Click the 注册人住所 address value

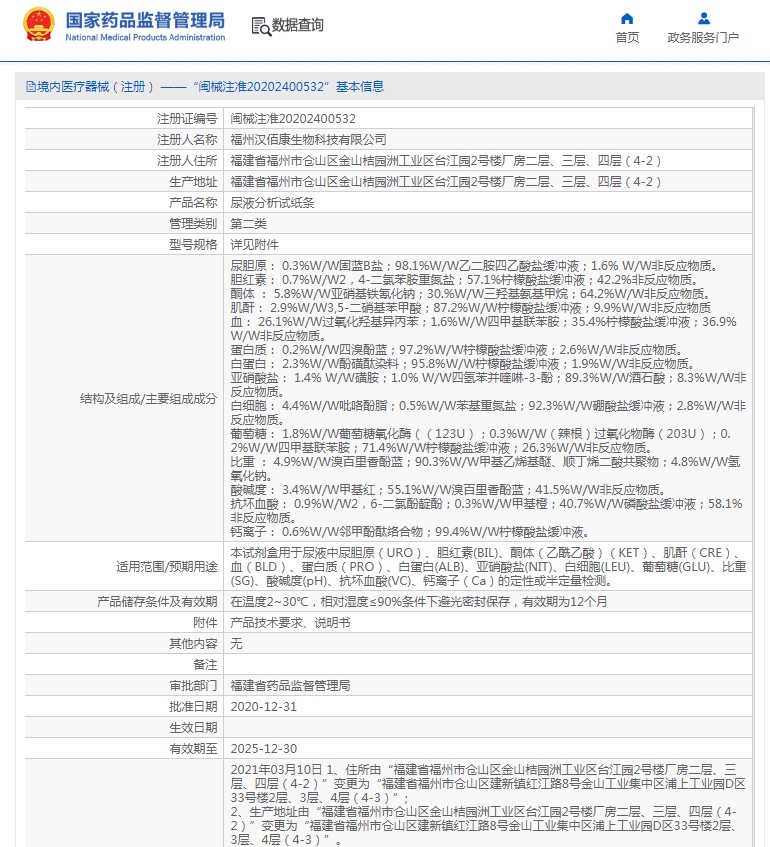coord(446,161)
